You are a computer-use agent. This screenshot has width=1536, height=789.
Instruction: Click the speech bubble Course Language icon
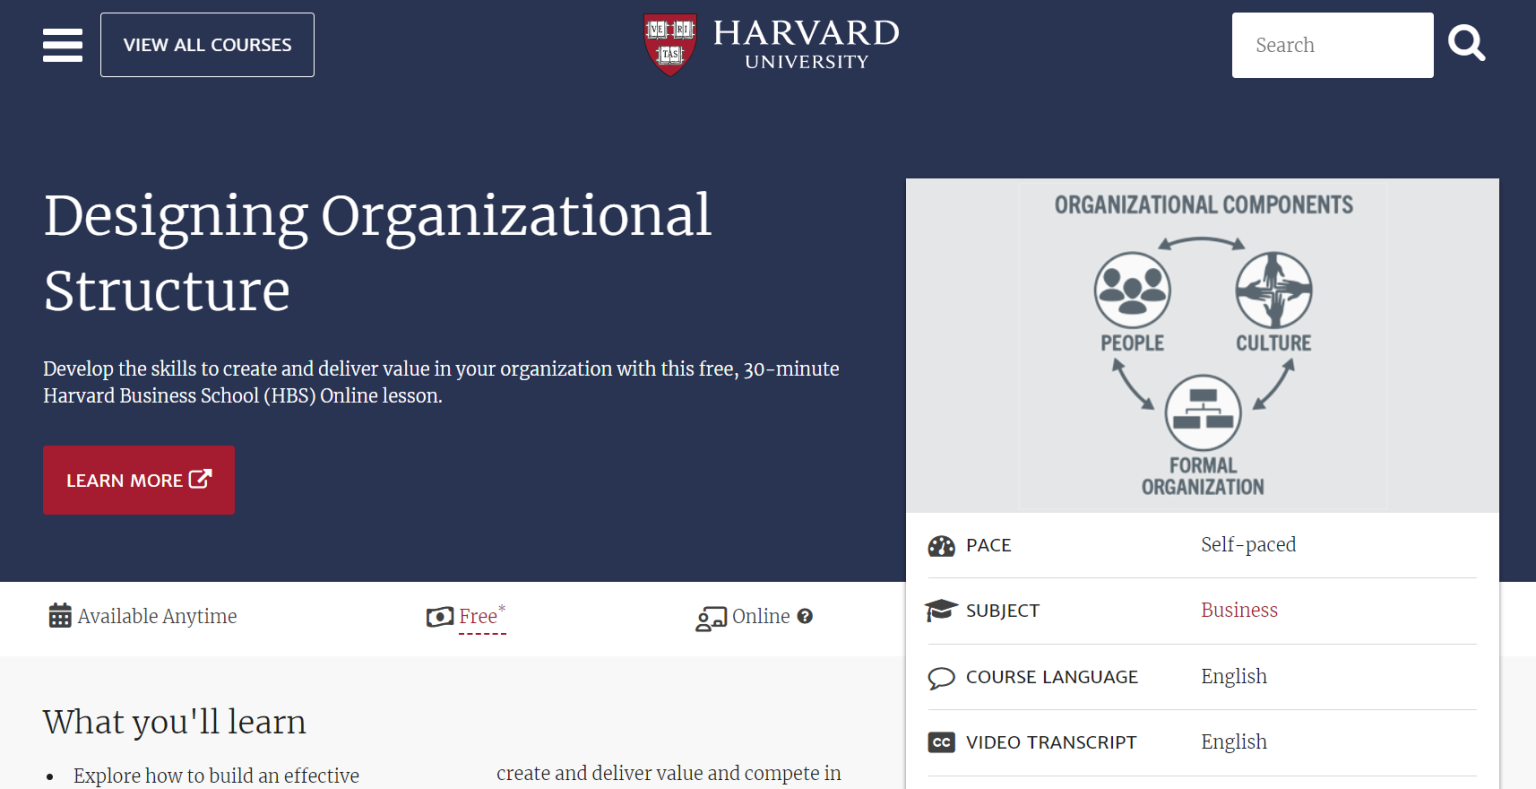[x=941, y=677]
